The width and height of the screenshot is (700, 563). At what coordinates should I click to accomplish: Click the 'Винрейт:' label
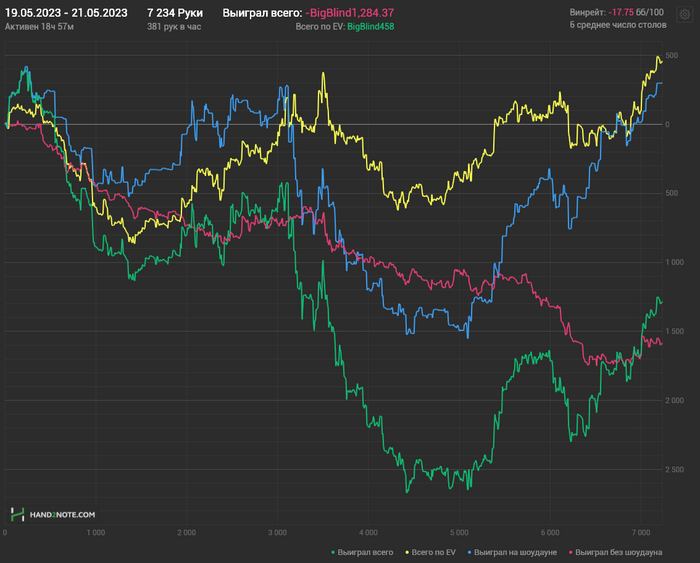(x=588, y=12)
